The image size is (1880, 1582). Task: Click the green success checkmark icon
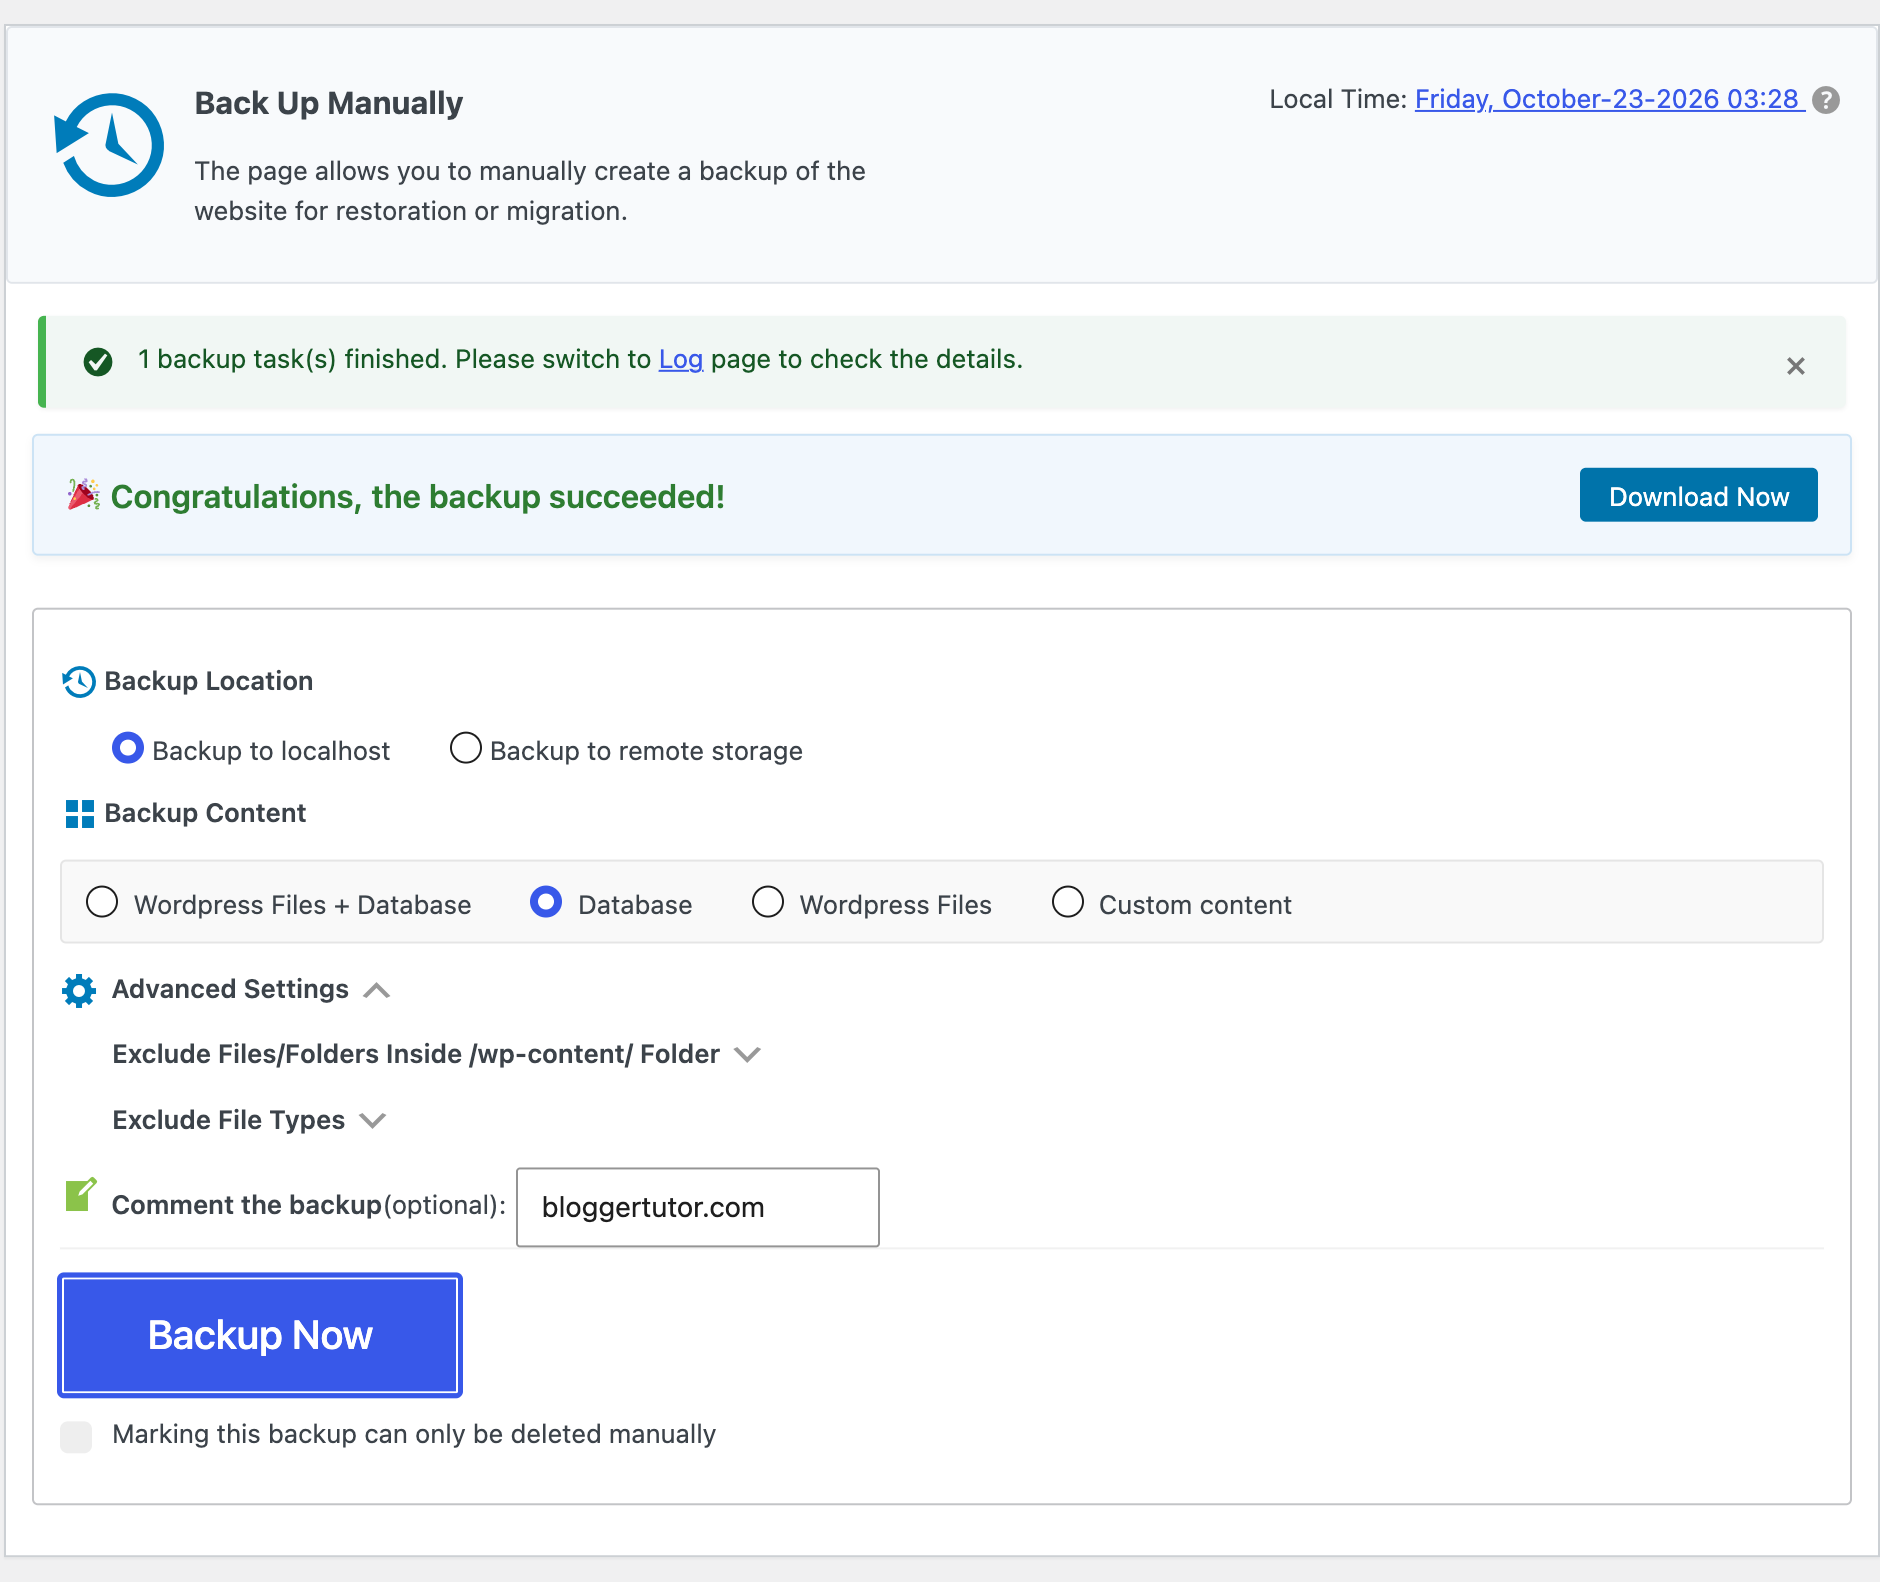pyautogui.click(x=98, y=361)
